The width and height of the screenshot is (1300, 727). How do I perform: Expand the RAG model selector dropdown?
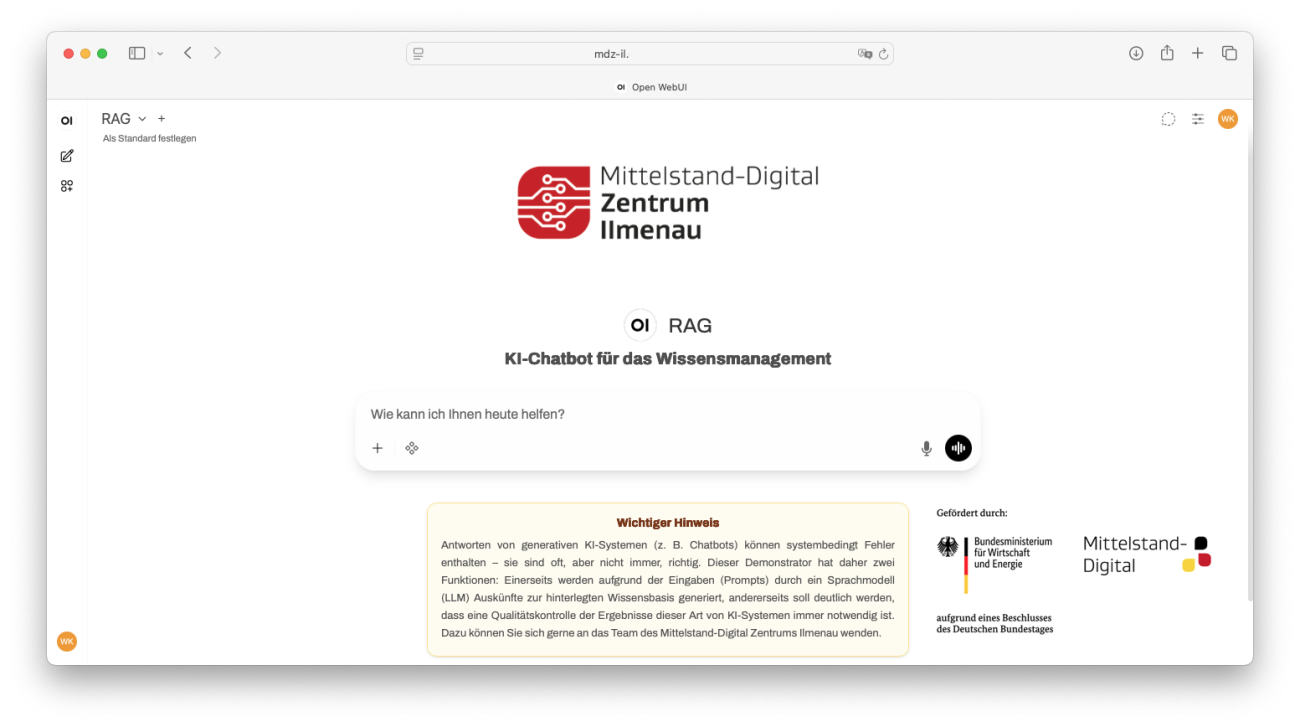click(x=124, y=119)
